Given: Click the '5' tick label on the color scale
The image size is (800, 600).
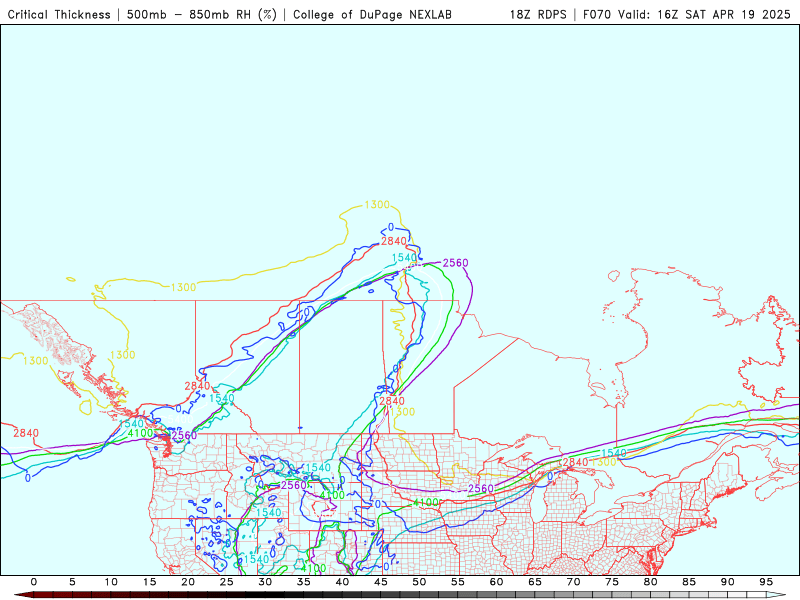Looking at the screenshot, I should click(72, 582).
